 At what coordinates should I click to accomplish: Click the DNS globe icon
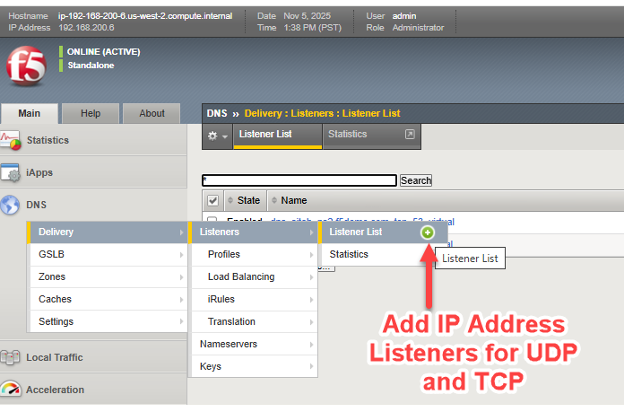tap(10, 205)
